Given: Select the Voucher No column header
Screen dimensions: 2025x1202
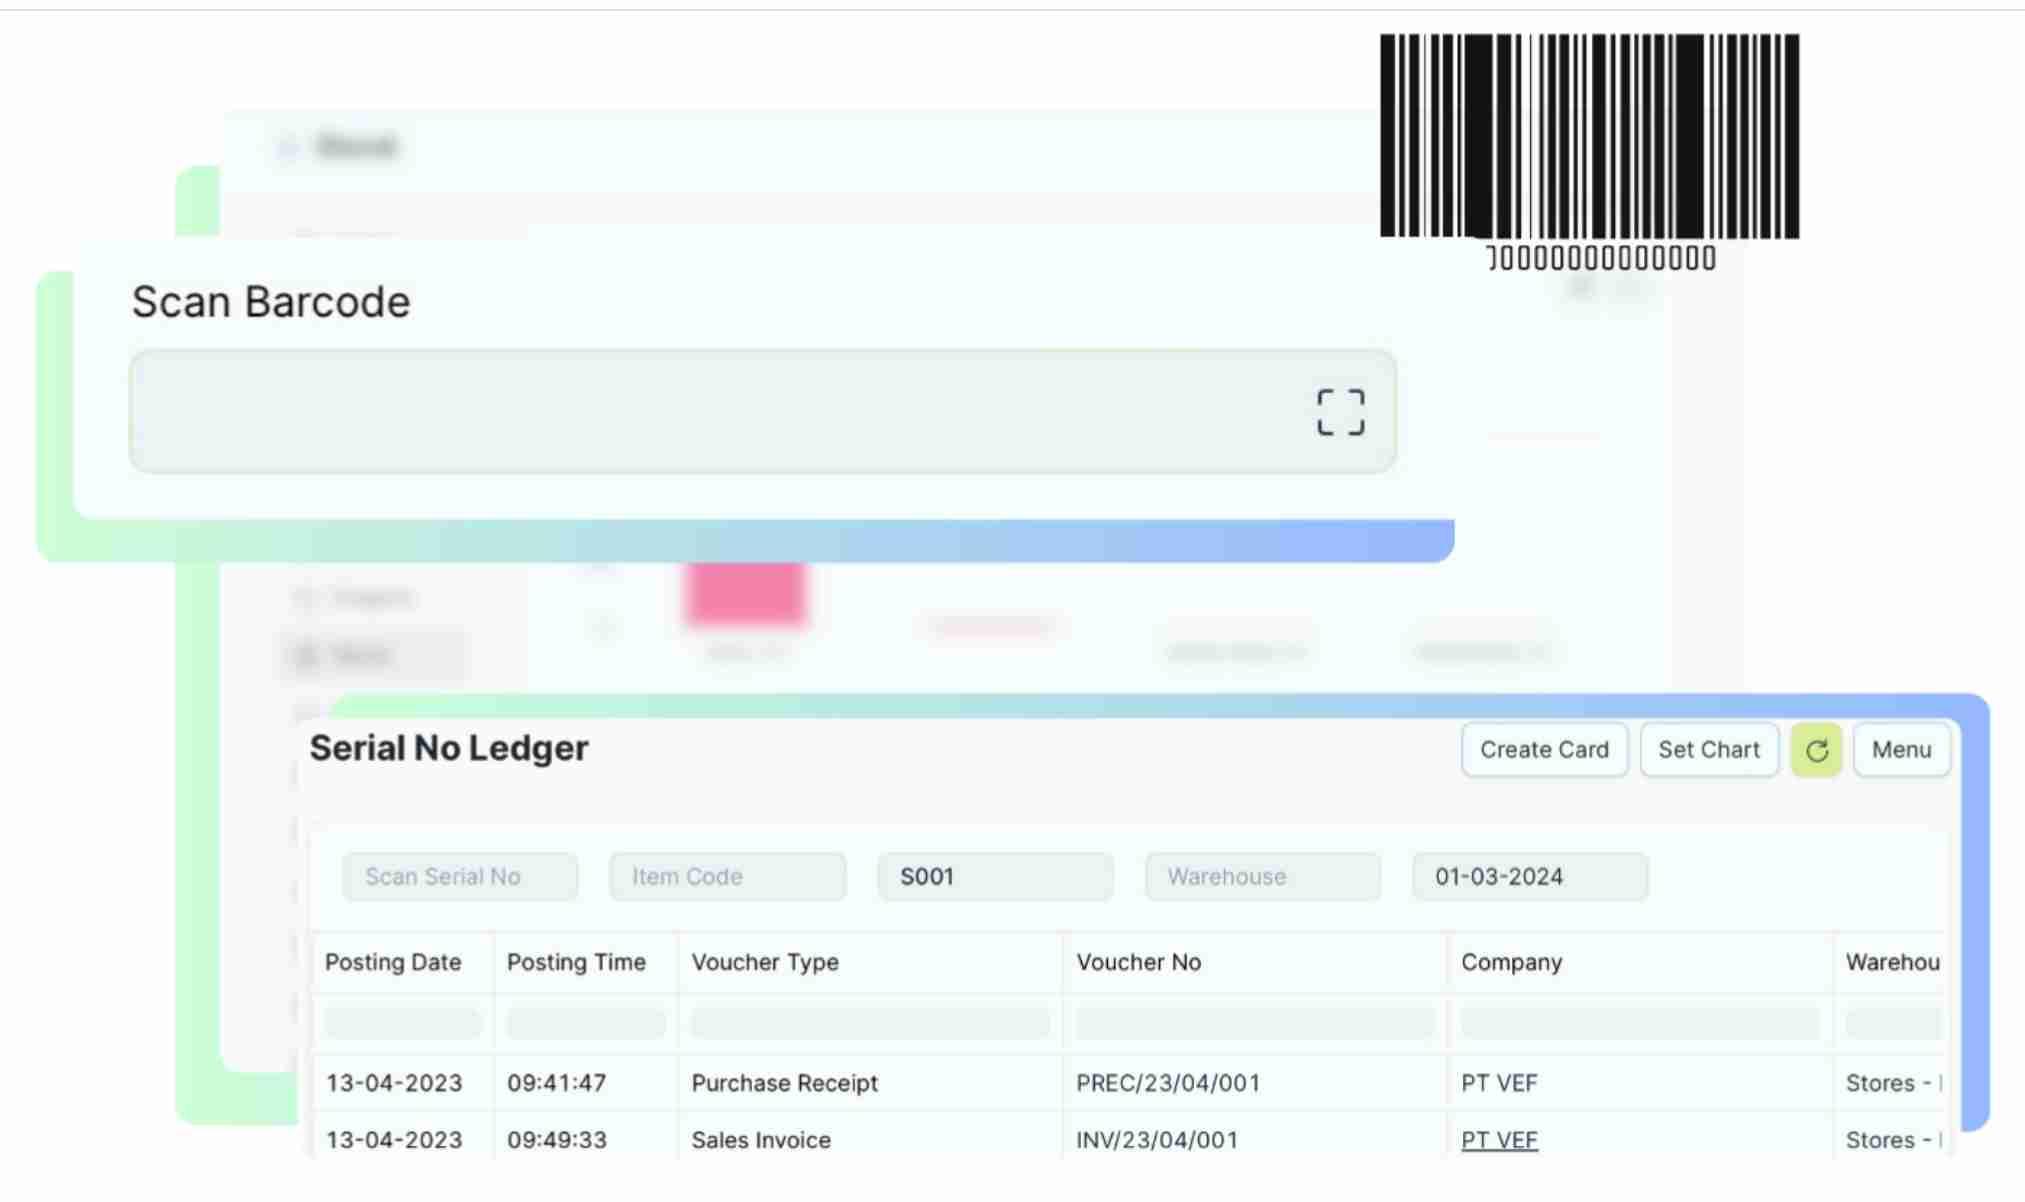Looking at the screenshot, I should (1139, 962).
